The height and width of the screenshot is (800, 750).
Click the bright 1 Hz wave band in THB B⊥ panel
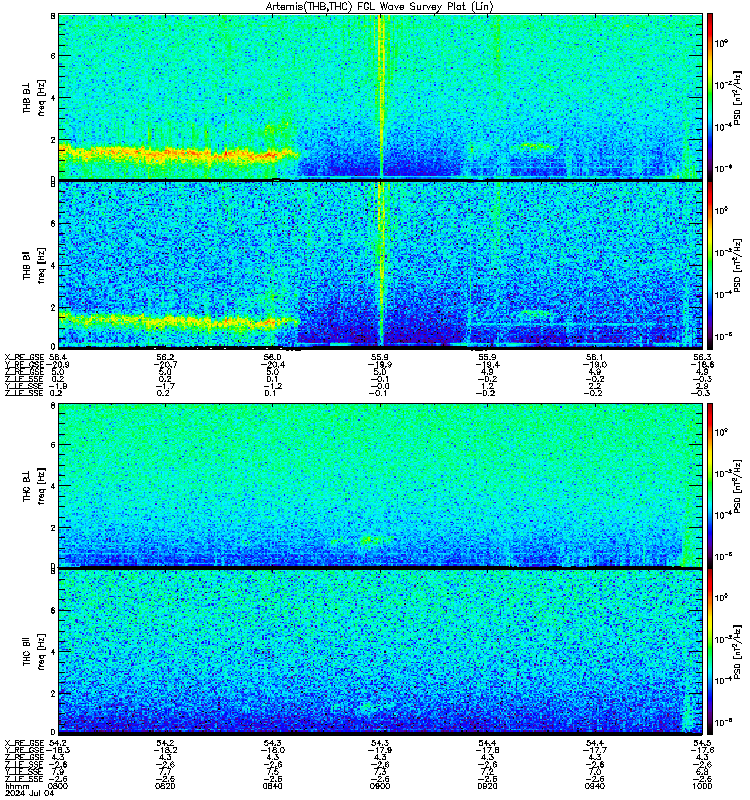tap(179, 153)
